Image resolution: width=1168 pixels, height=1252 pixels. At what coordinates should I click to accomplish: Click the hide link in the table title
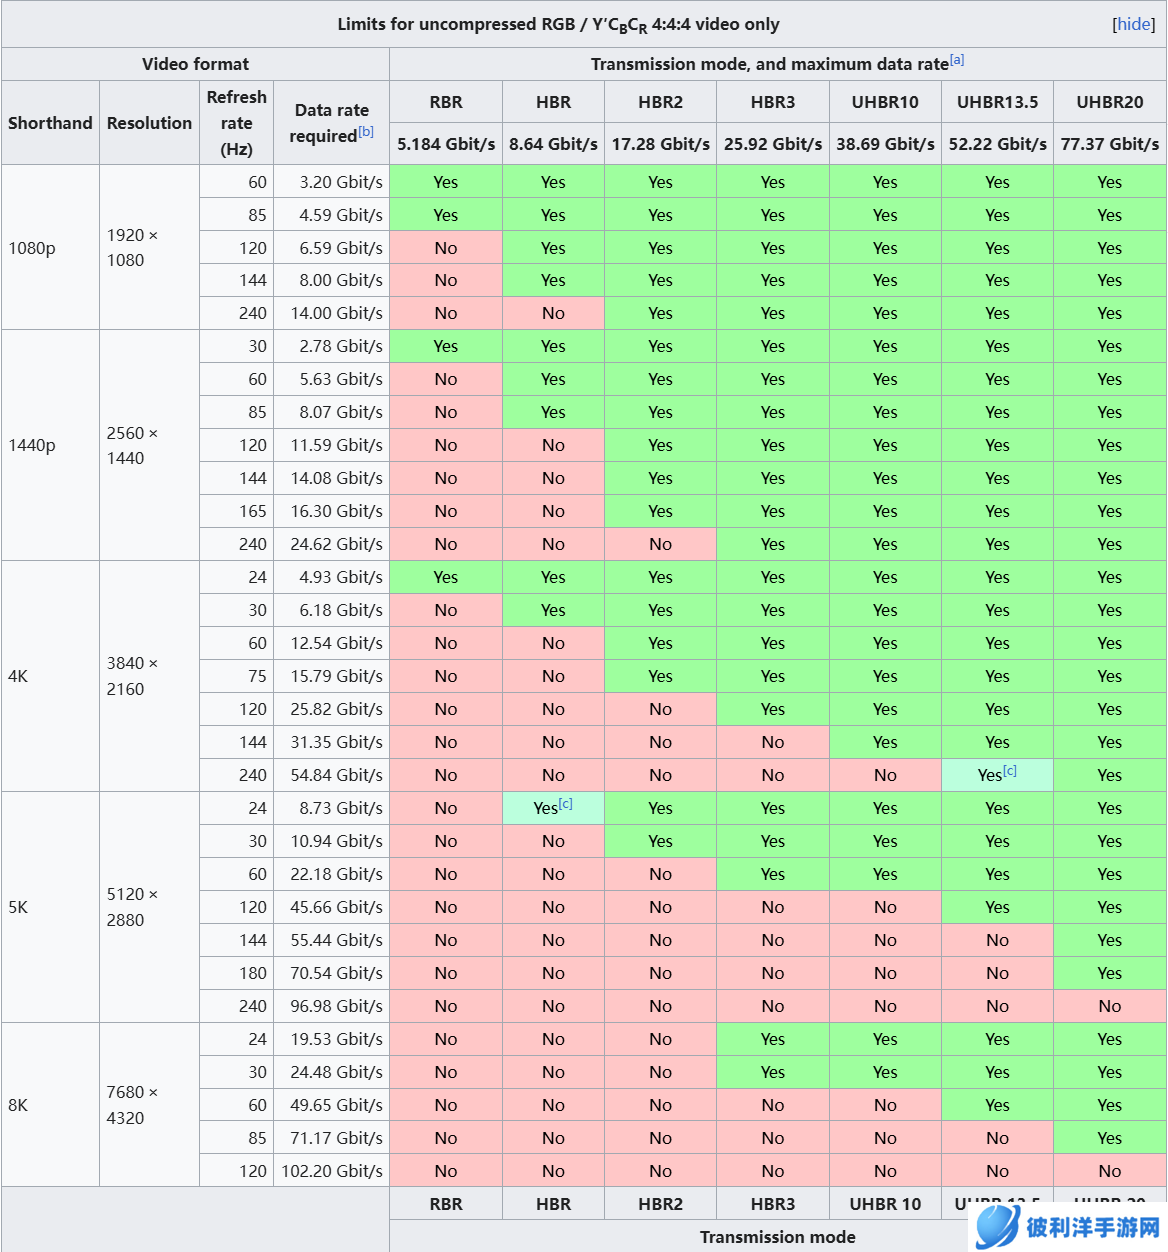tap(1133, 24)
